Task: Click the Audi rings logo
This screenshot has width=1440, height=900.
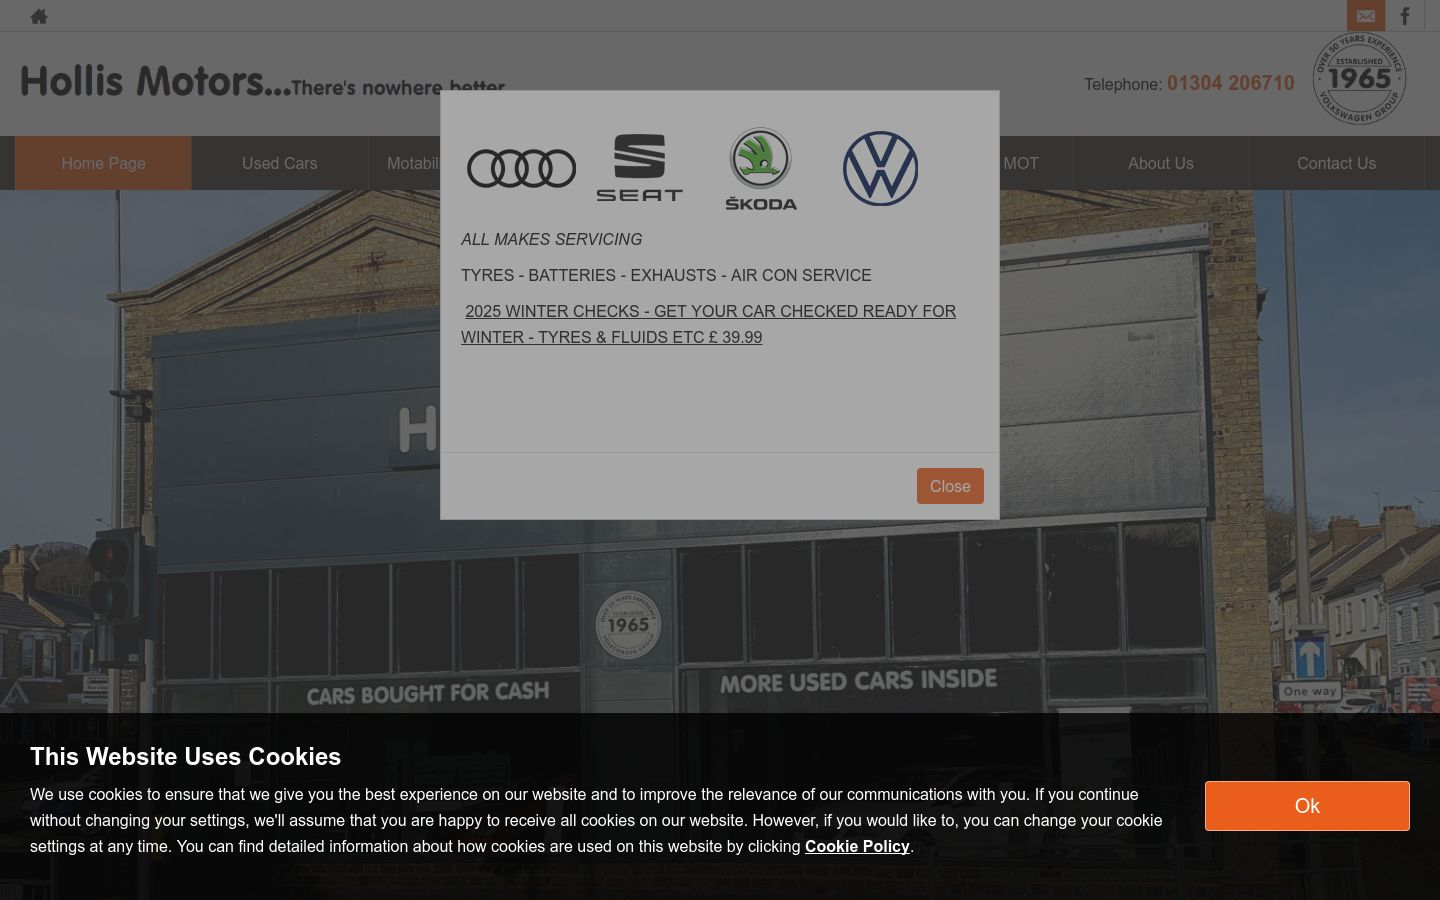Action: coord(521,168)
